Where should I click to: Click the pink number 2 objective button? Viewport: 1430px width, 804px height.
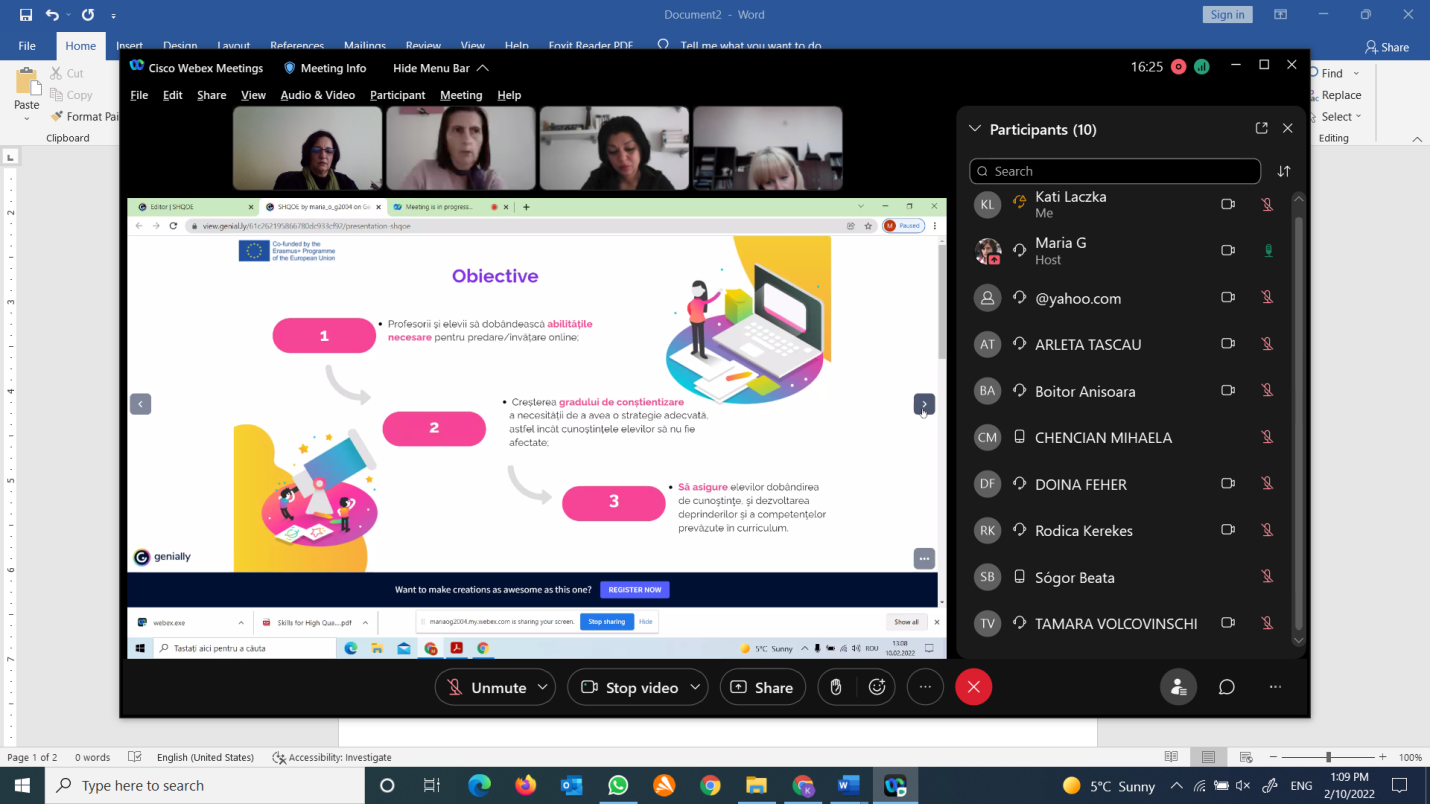coord(434,427)
